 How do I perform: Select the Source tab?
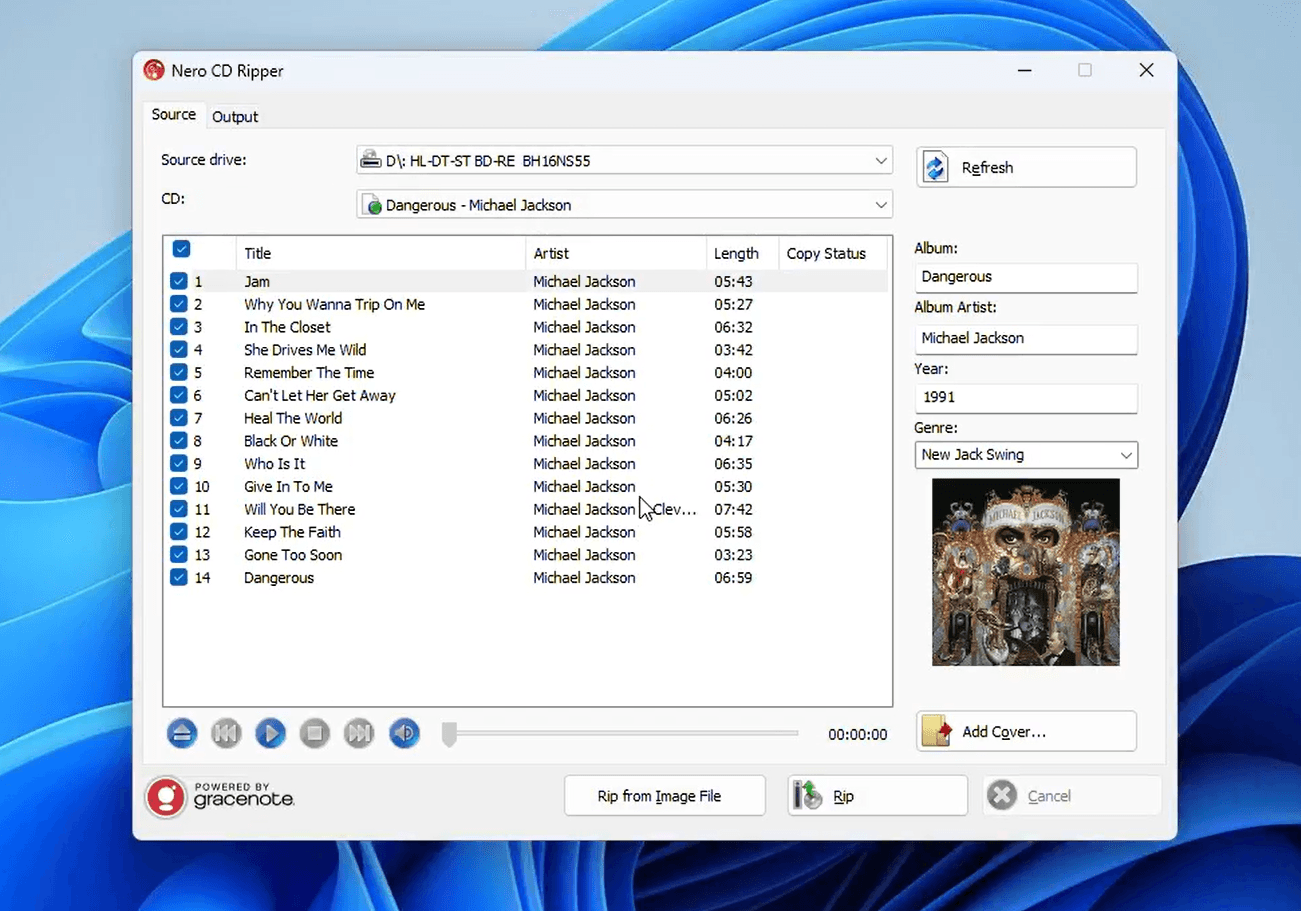(173, 115)
